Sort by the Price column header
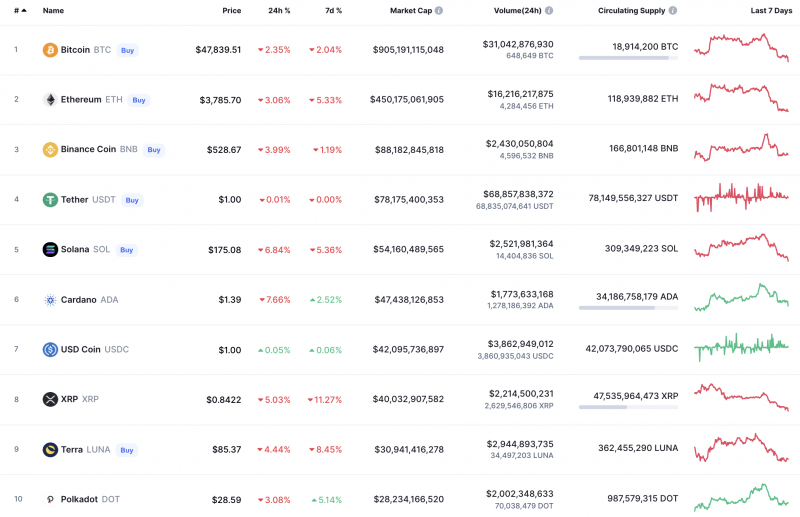 [231, 11]
